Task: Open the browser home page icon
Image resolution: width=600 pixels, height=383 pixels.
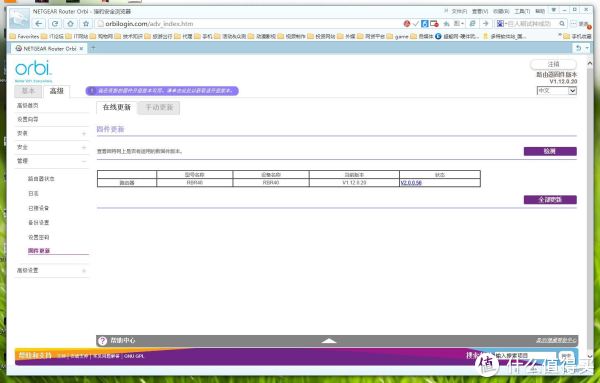Action: pyautogui.click(x=70, y=24)
